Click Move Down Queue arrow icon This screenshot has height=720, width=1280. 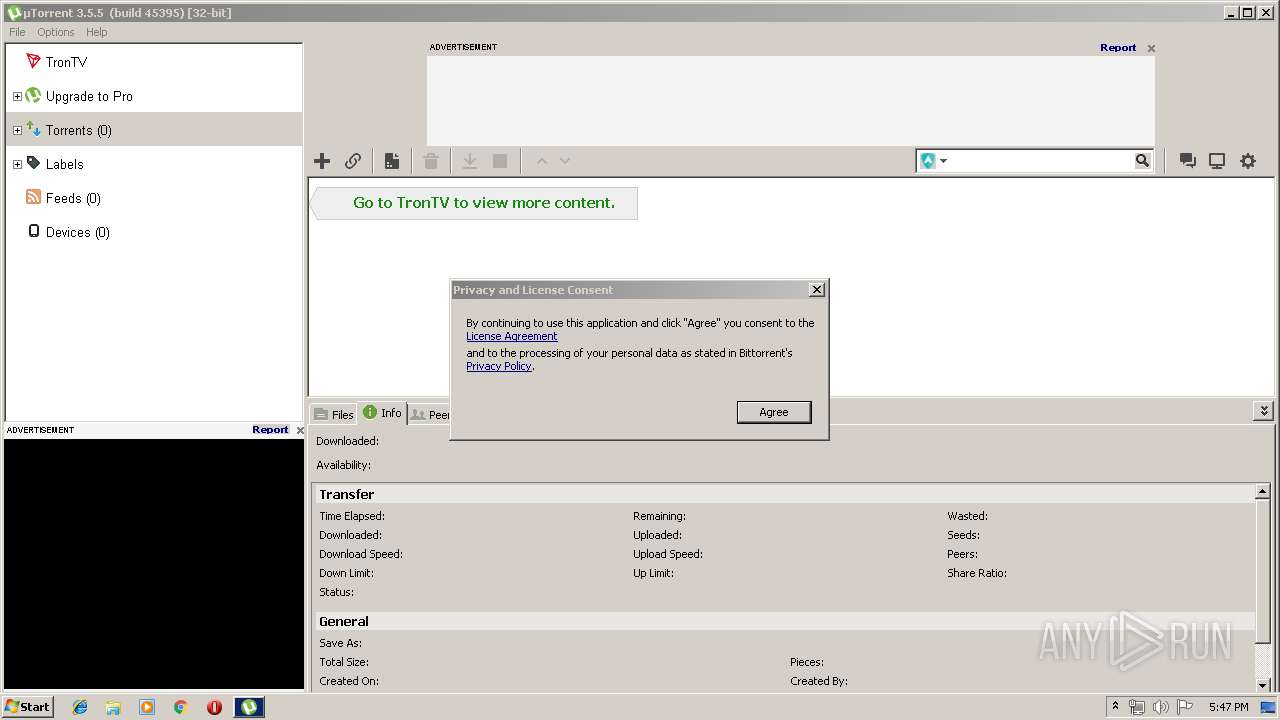(565, 161)
